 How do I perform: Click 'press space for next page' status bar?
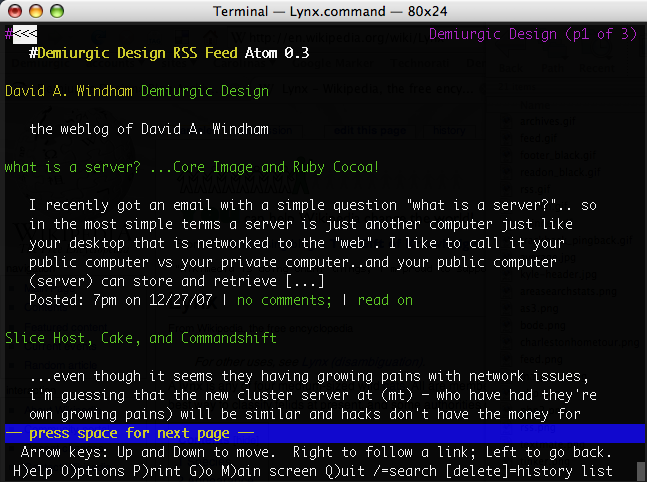tap(325, 433)
